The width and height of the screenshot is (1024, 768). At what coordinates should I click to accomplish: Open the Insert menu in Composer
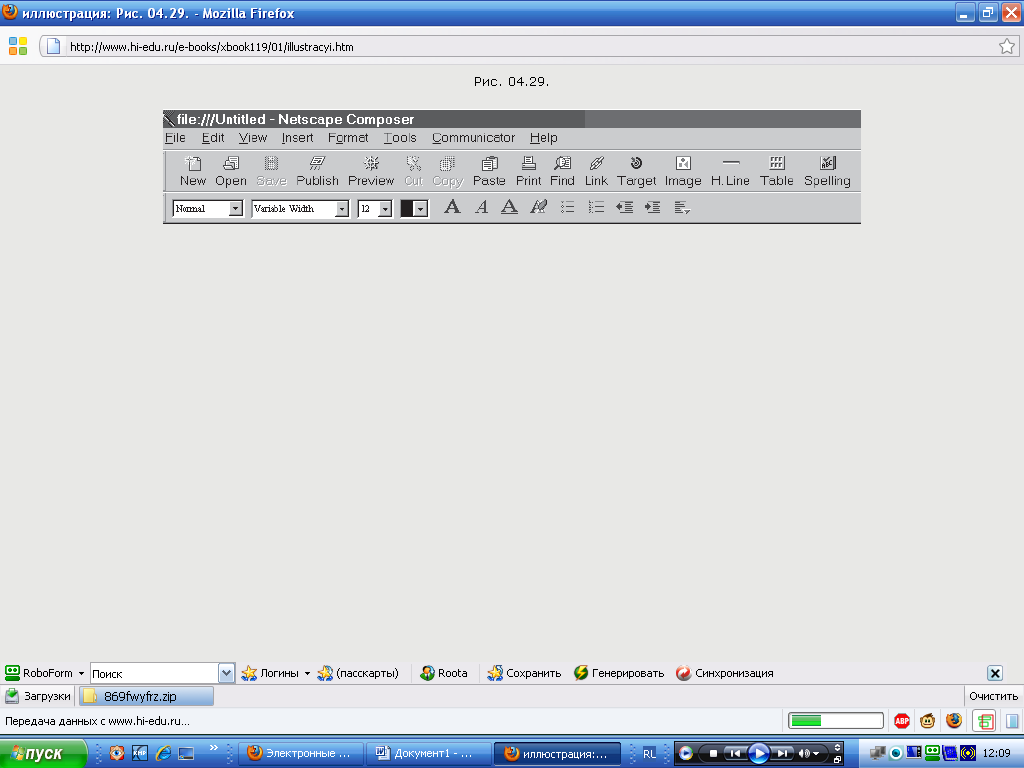click(x=297, y=138)
